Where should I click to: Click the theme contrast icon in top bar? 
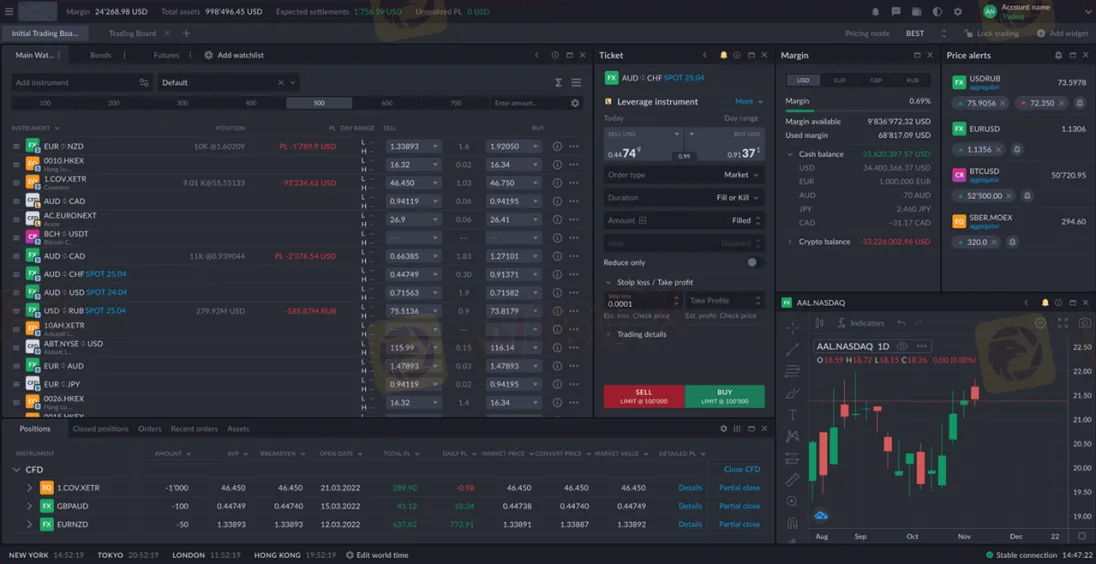point(937,12)
